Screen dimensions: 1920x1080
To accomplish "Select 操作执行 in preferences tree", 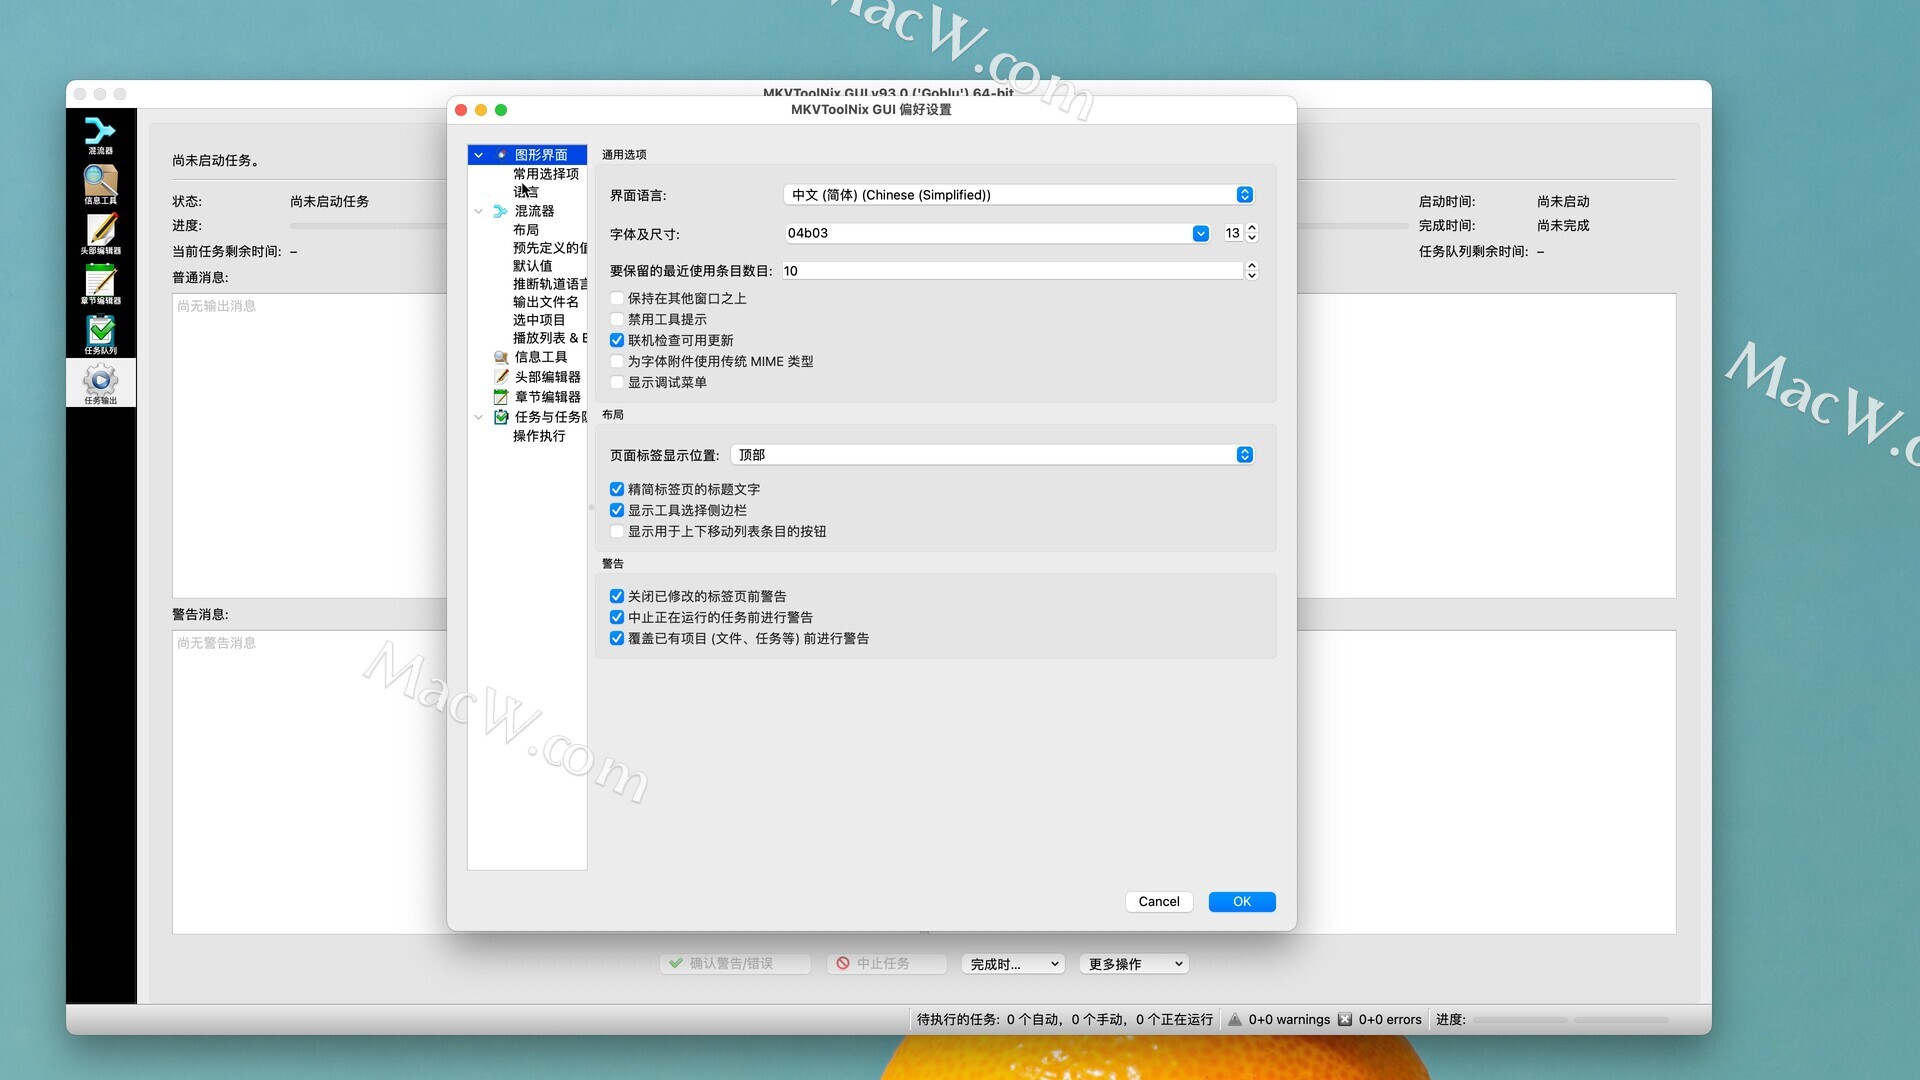I will point(539,436).
